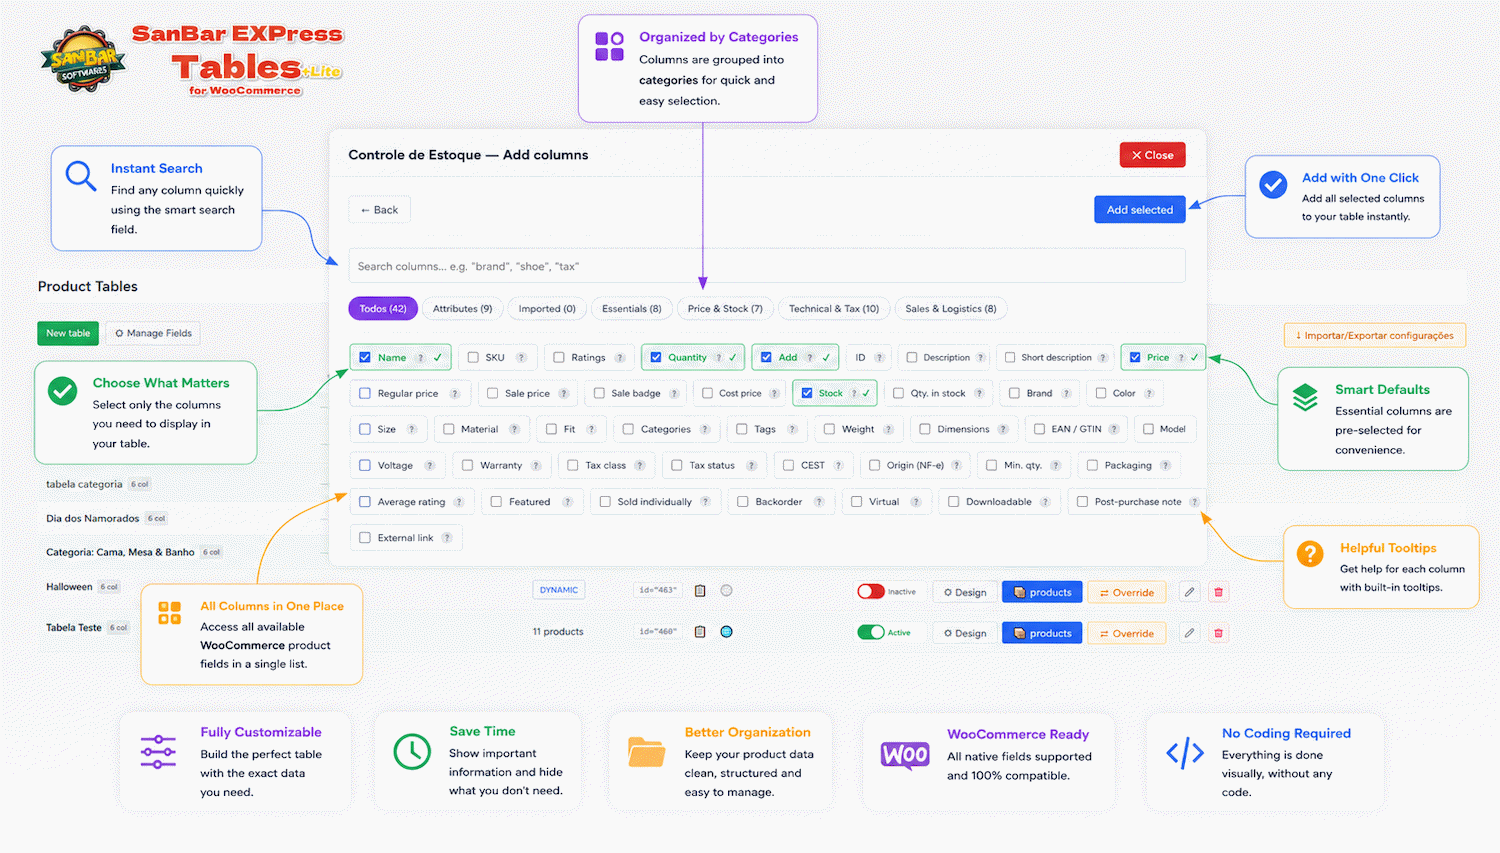Select the Sales & Logistics (8) tab
The image size is (1500, 853).
[x=951, y=309]
